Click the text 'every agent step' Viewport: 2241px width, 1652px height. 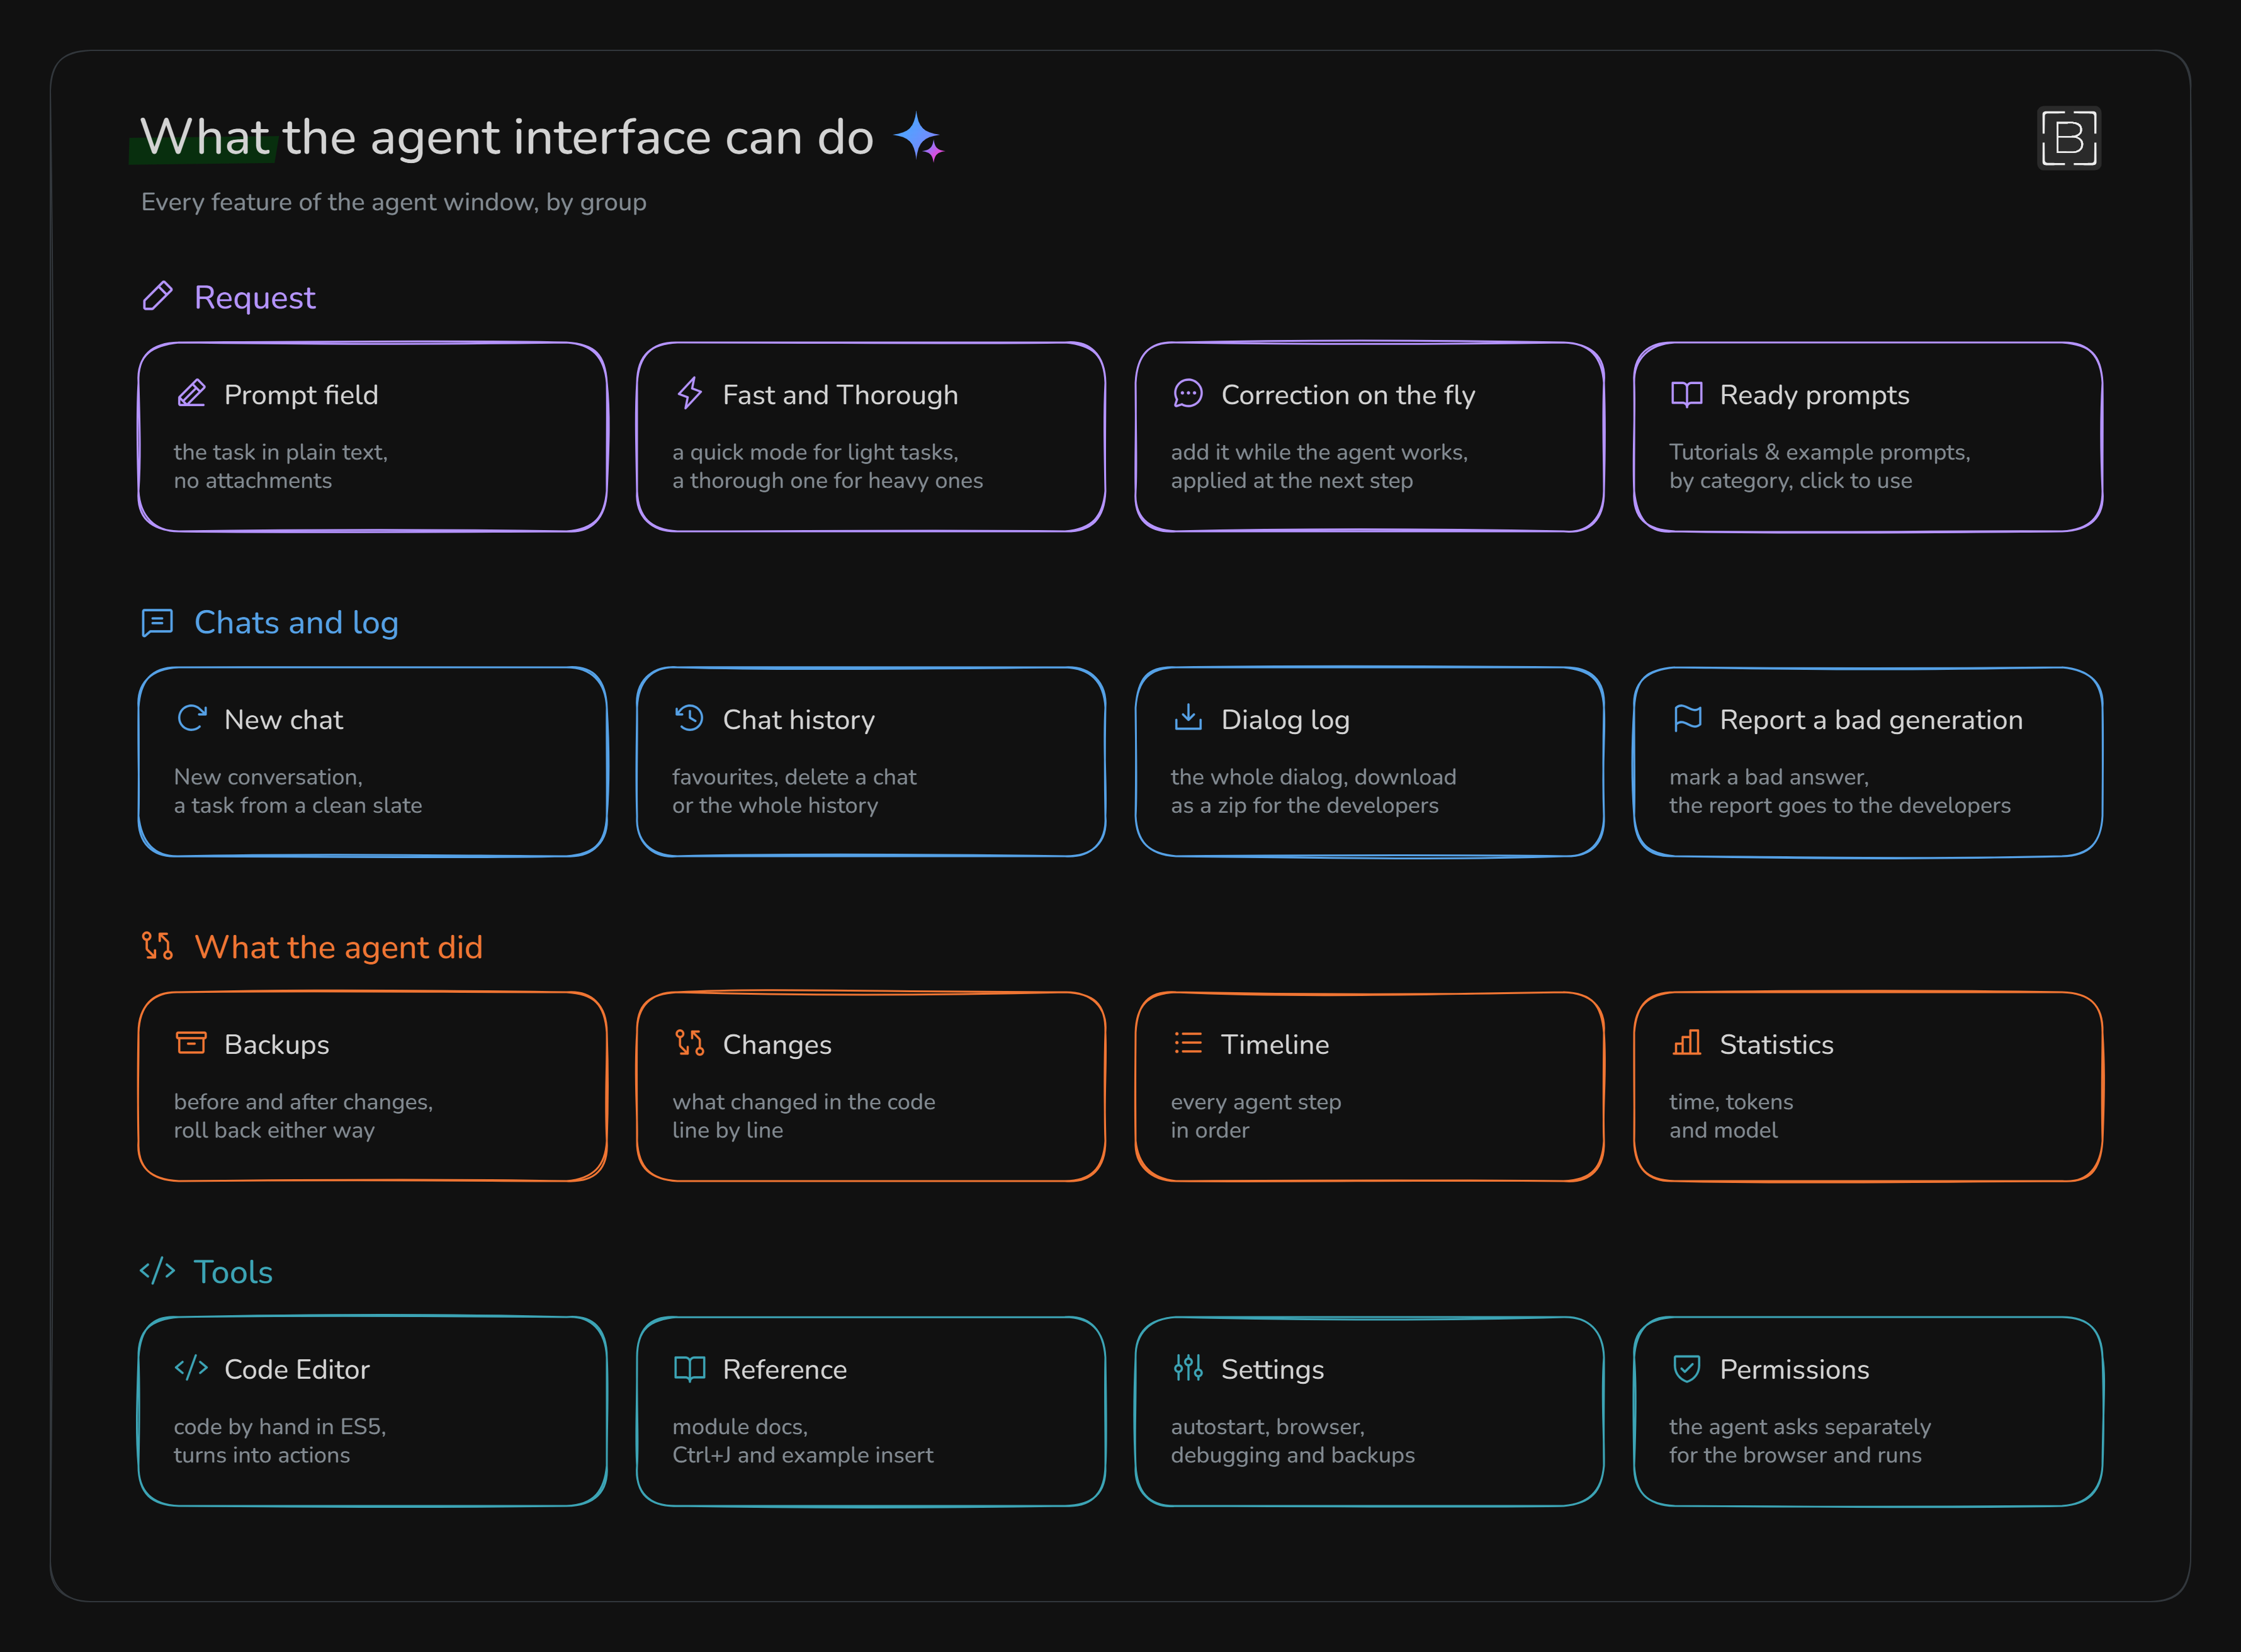[x=1255, y=1102]
